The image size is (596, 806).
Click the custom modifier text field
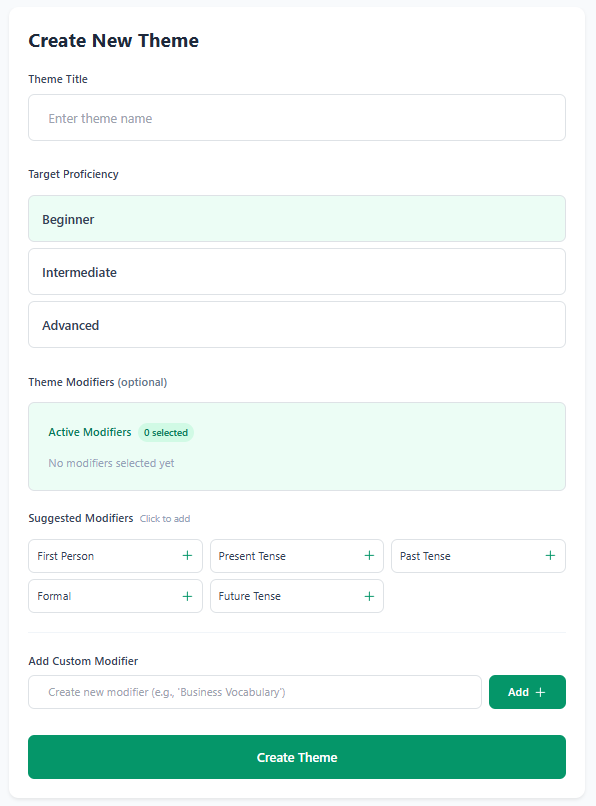[x=254, y=692]
